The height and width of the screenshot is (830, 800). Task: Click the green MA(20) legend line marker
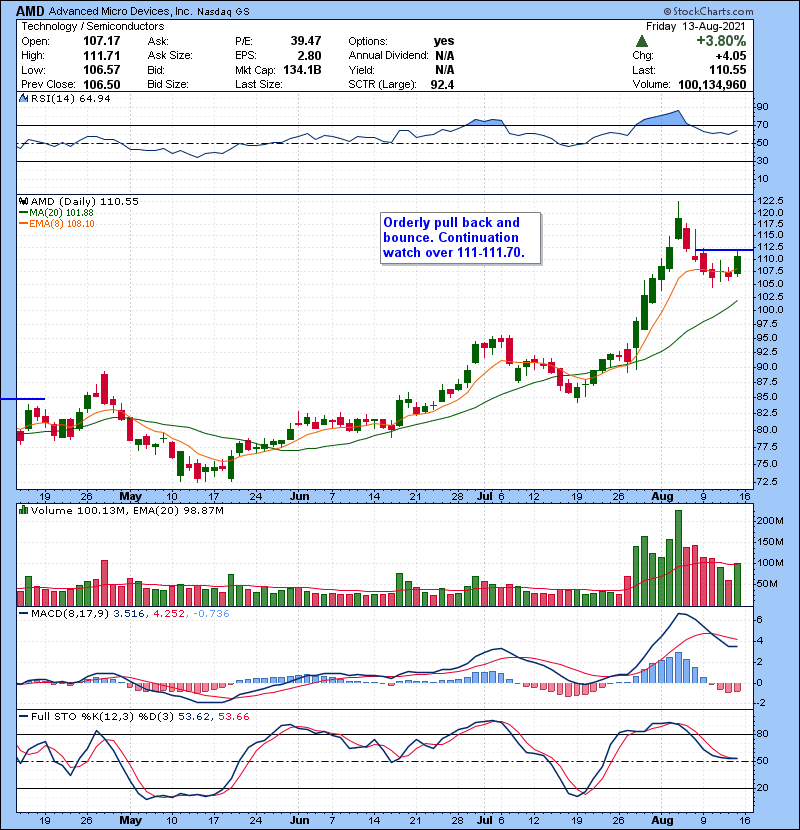pyautogui.click(x=23, y=213)
